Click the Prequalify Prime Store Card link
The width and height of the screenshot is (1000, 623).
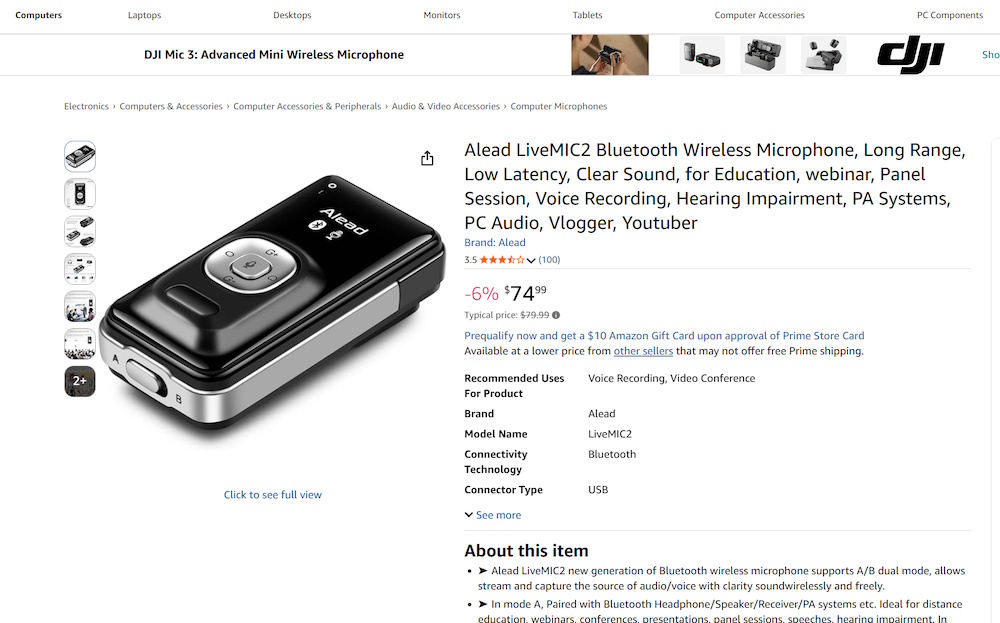click(x=664, y=335)
